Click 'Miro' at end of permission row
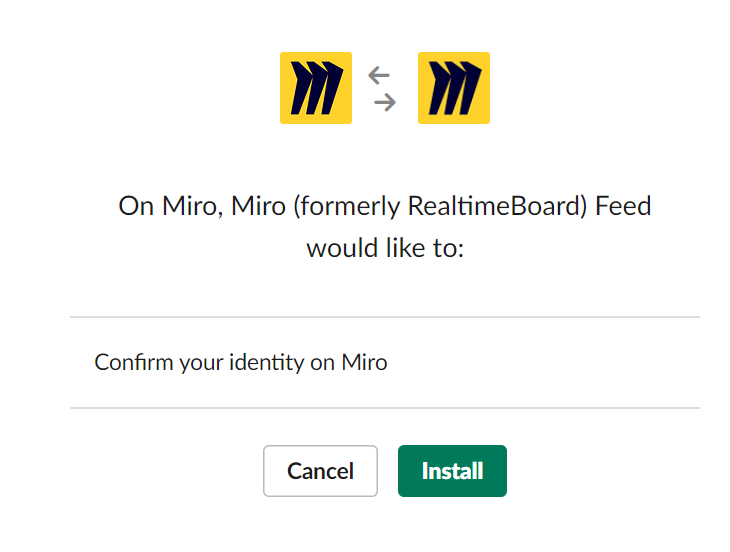The image size is (730, 552). pos(364,362)
